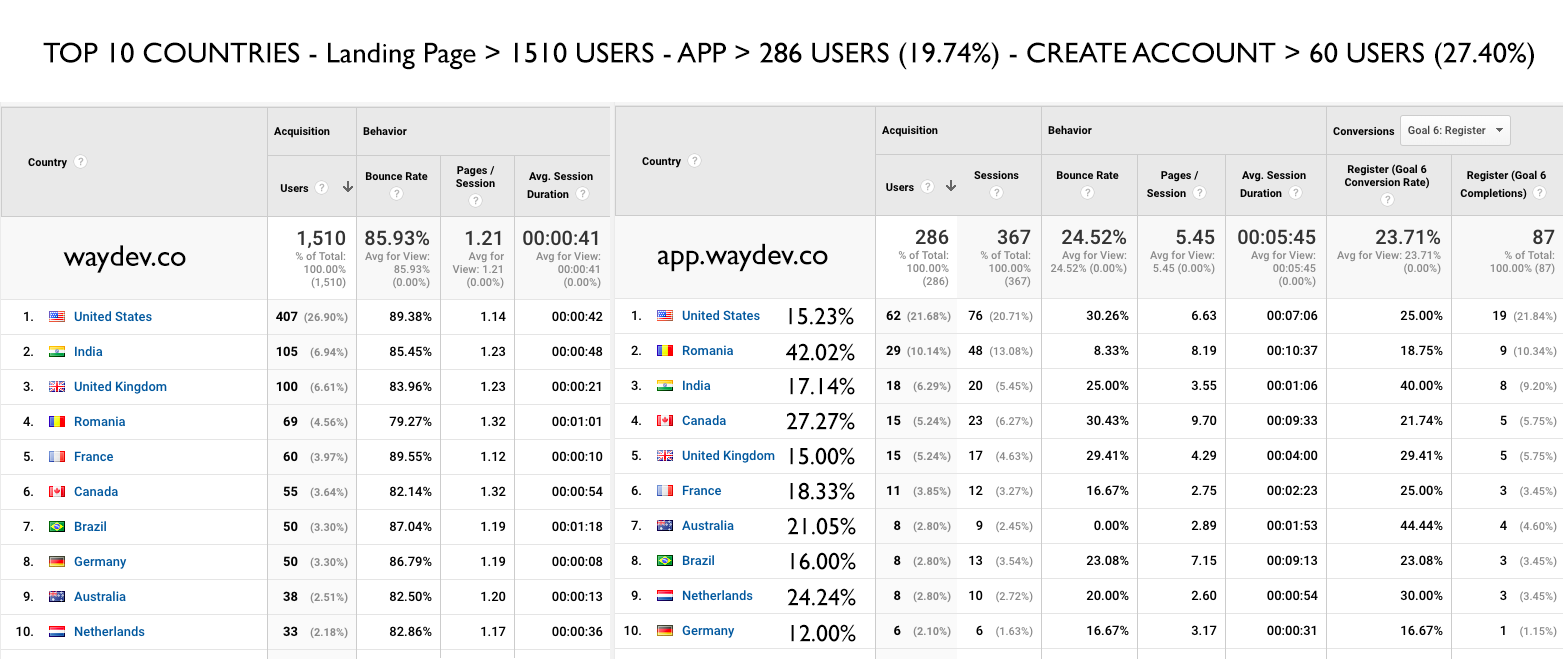Open United Kingdom link in waydev.co table
This screenshot has width=1563, height=659.
(x=120, y=387)
